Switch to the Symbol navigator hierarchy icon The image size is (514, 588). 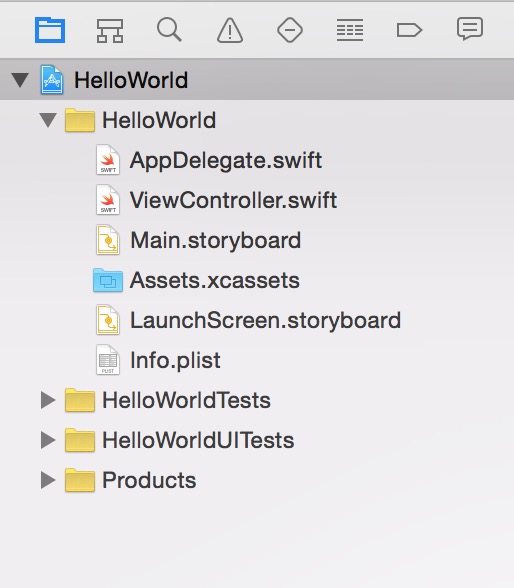click(110, 30)
